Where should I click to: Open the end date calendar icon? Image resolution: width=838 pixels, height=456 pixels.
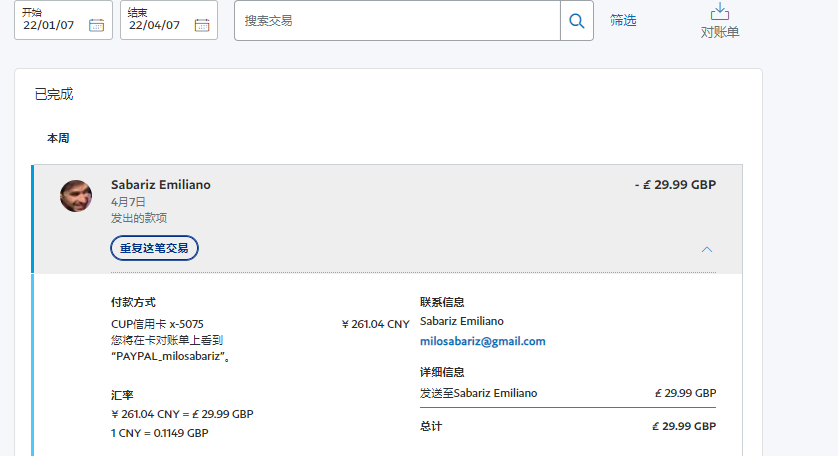202,25
